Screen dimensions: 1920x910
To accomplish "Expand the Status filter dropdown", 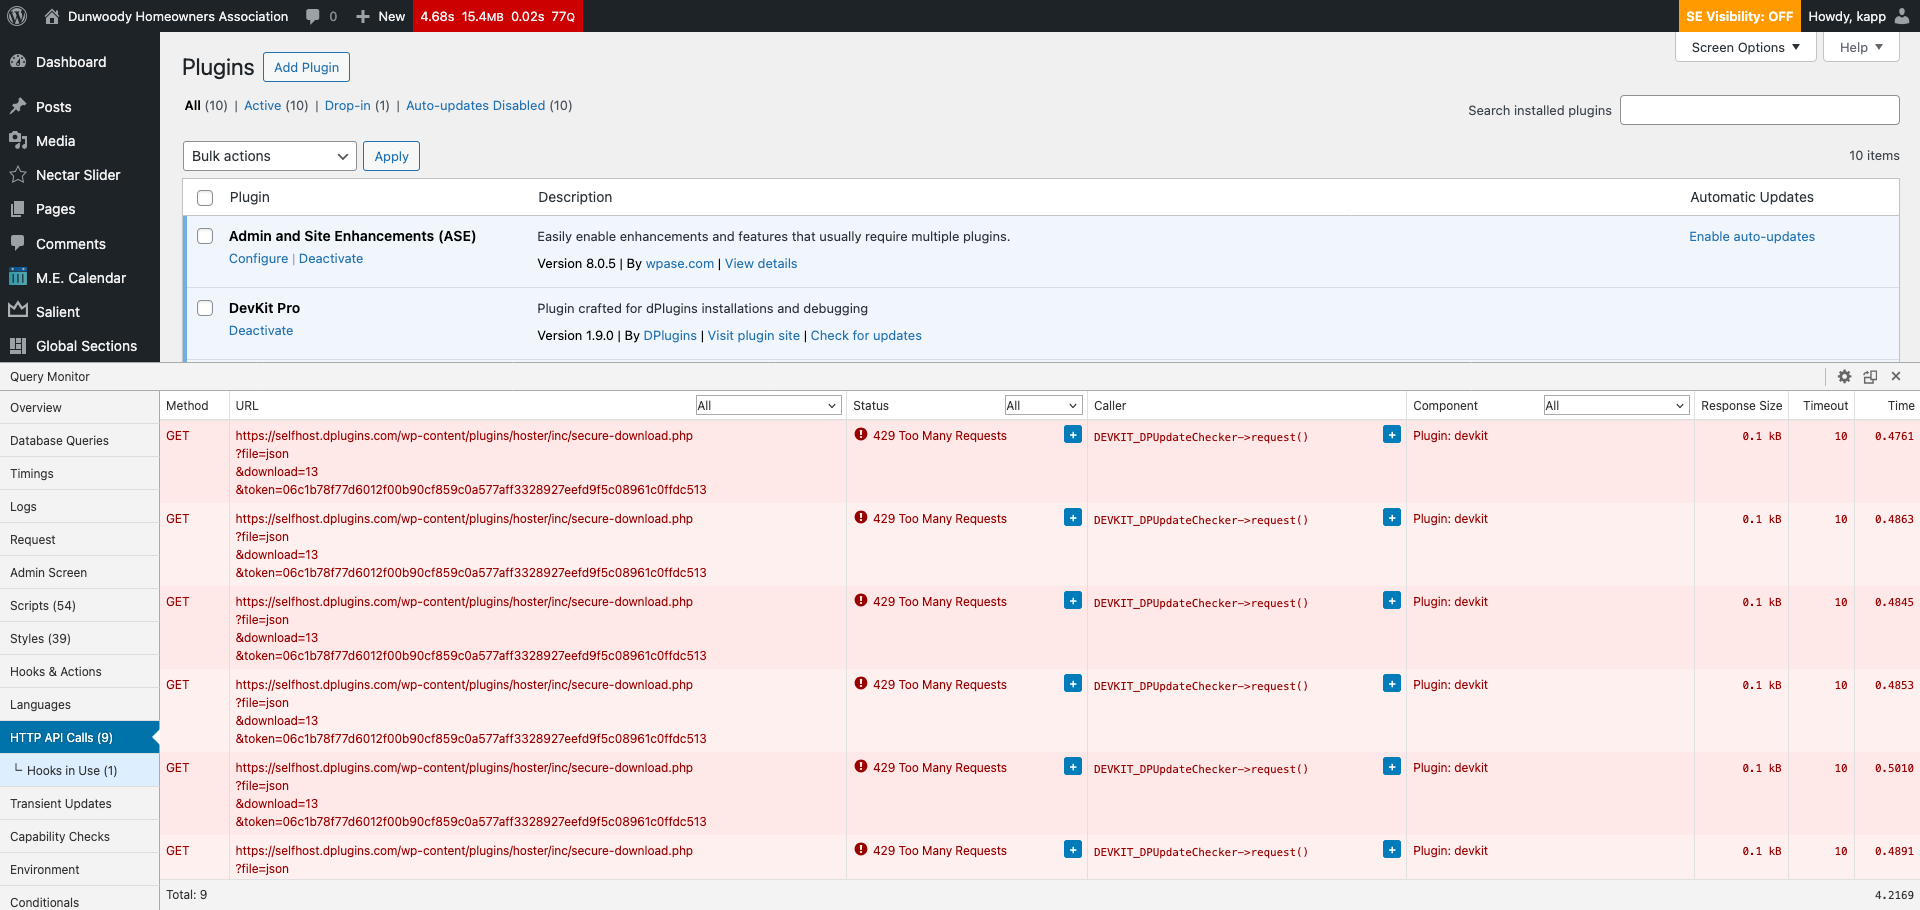I will point(1042,406).
